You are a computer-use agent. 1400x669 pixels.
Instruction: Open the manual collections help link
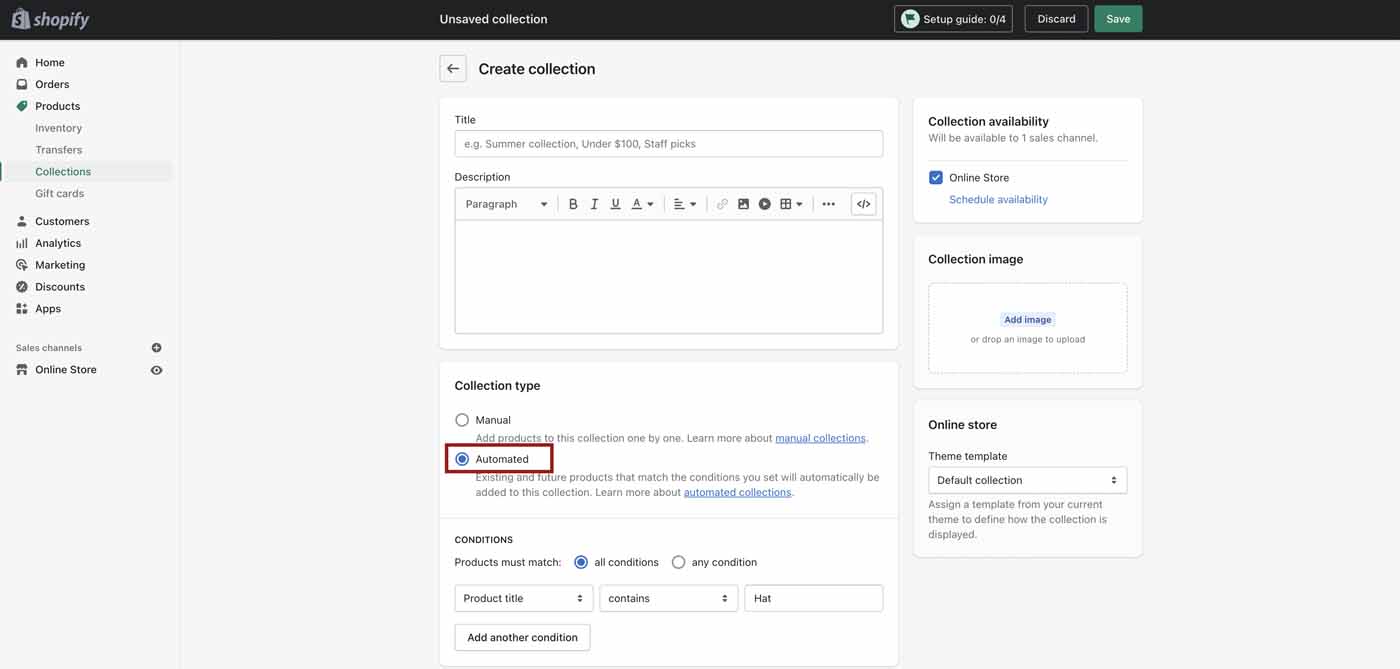[x=820, y=438]
